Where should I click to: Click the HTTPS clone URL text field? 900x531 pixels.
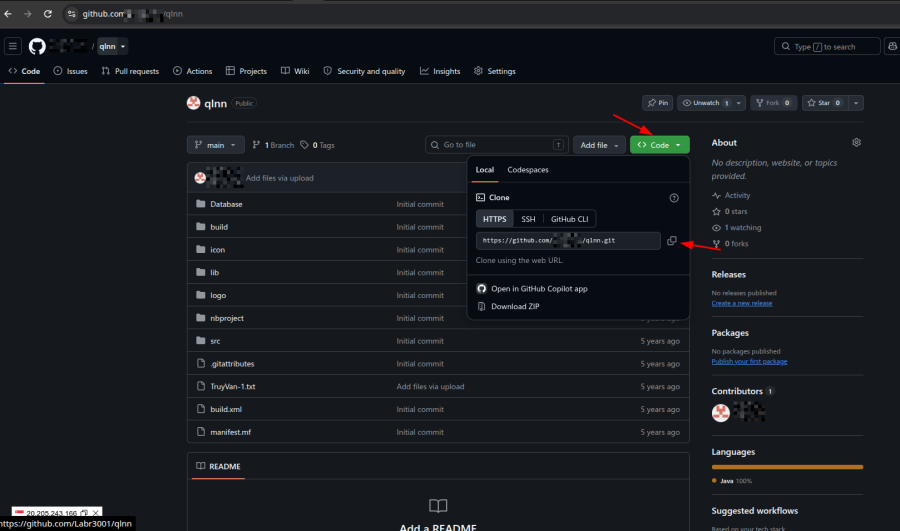pos(568,241)
